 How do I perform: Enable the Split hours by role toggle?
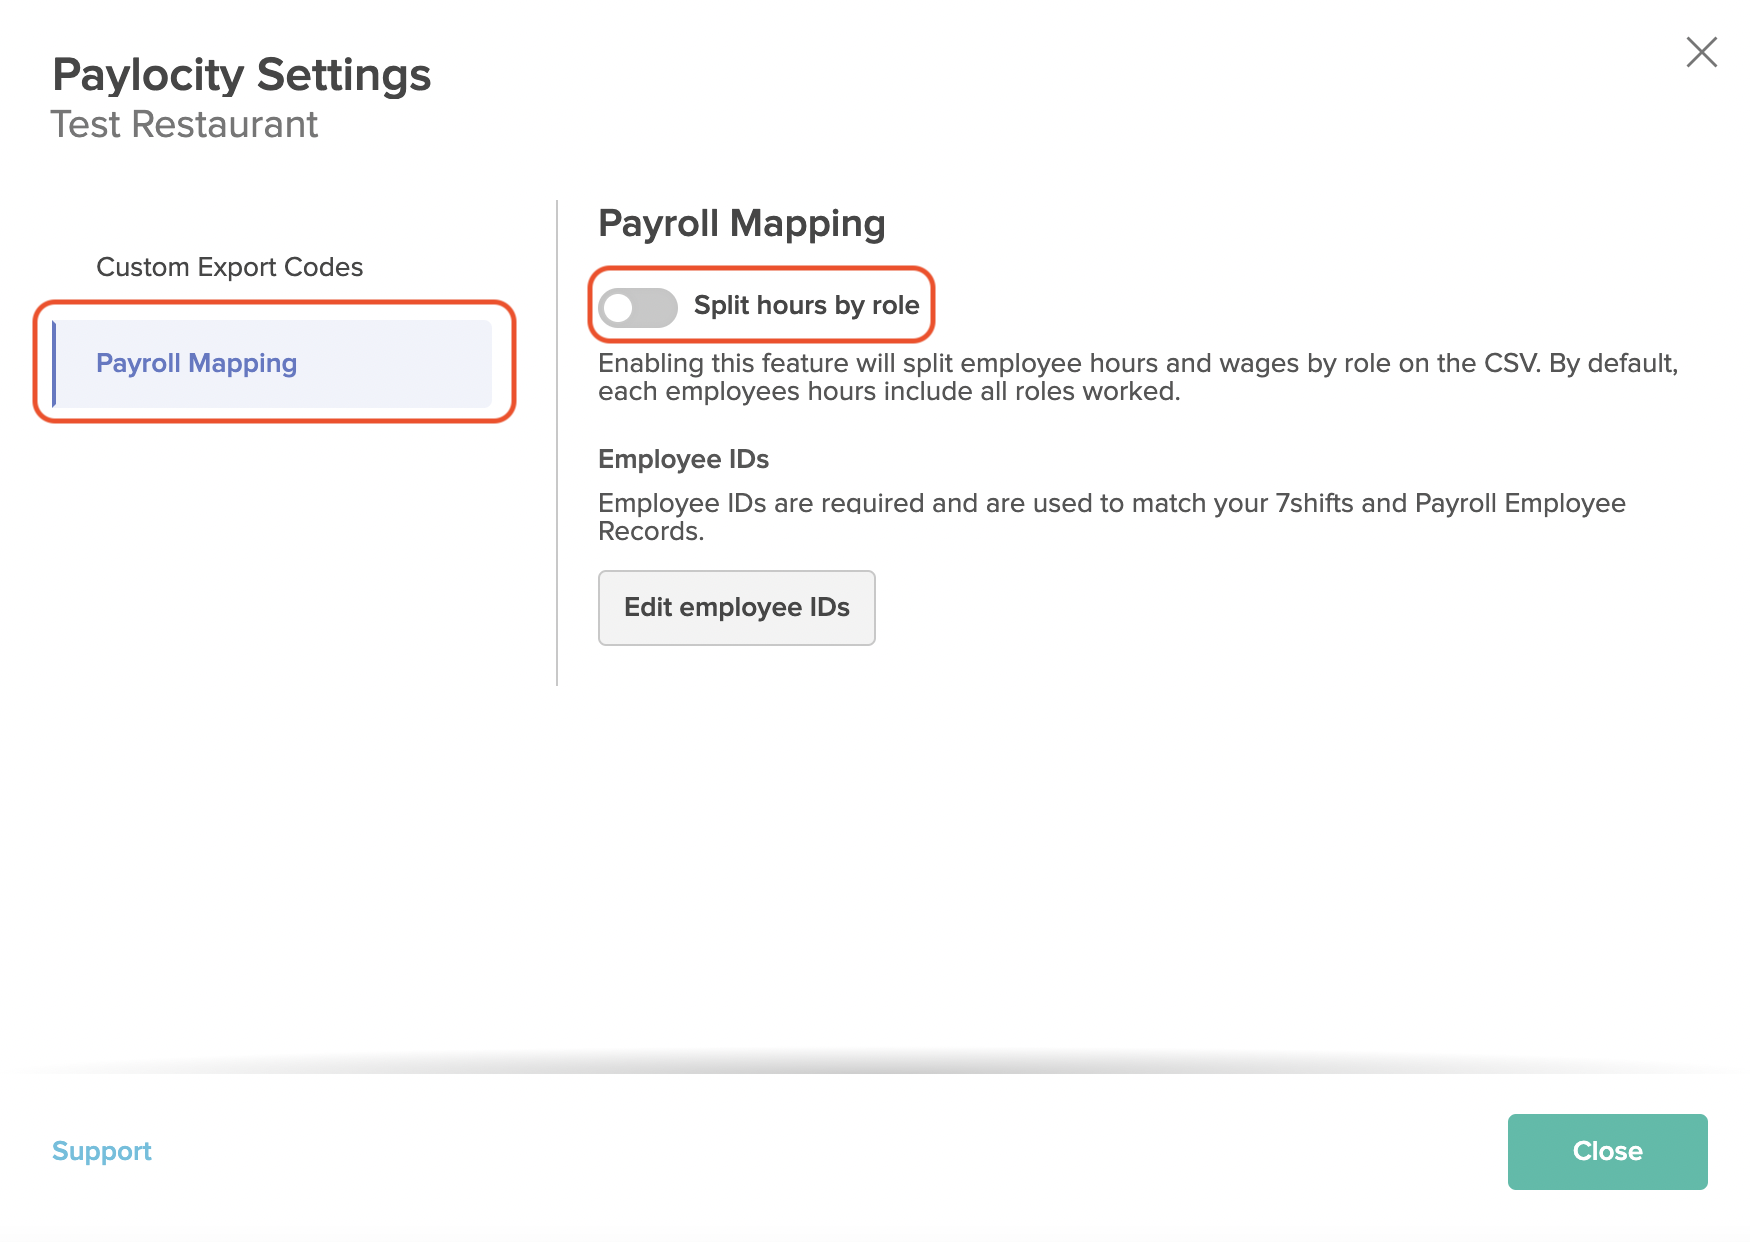click(638, 307)
